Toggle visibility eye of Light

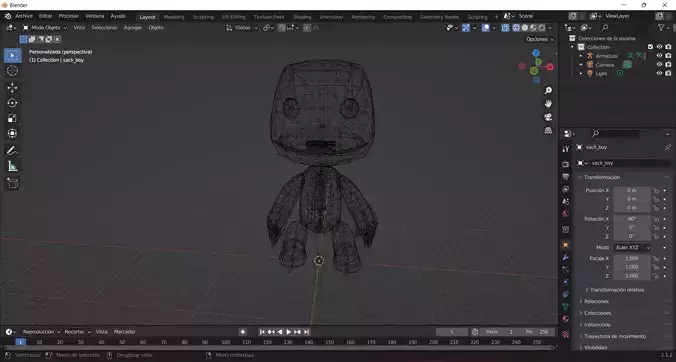click(x=659, y=73)
